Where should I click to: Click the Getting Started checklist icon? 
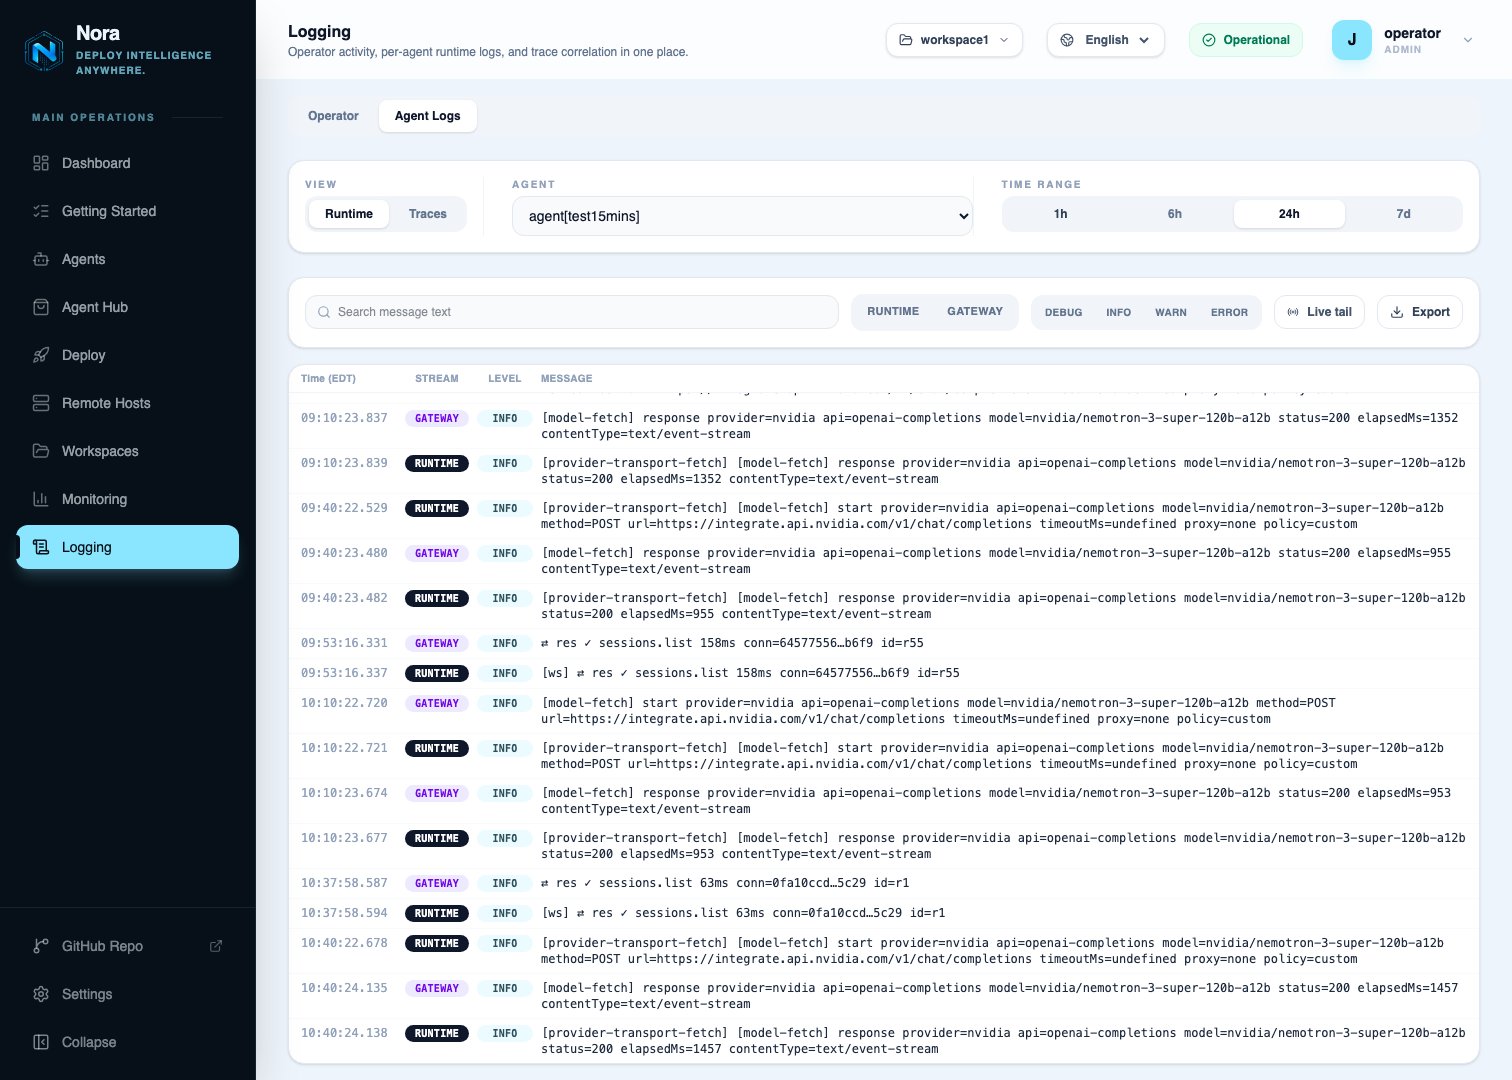coord(41,211)
